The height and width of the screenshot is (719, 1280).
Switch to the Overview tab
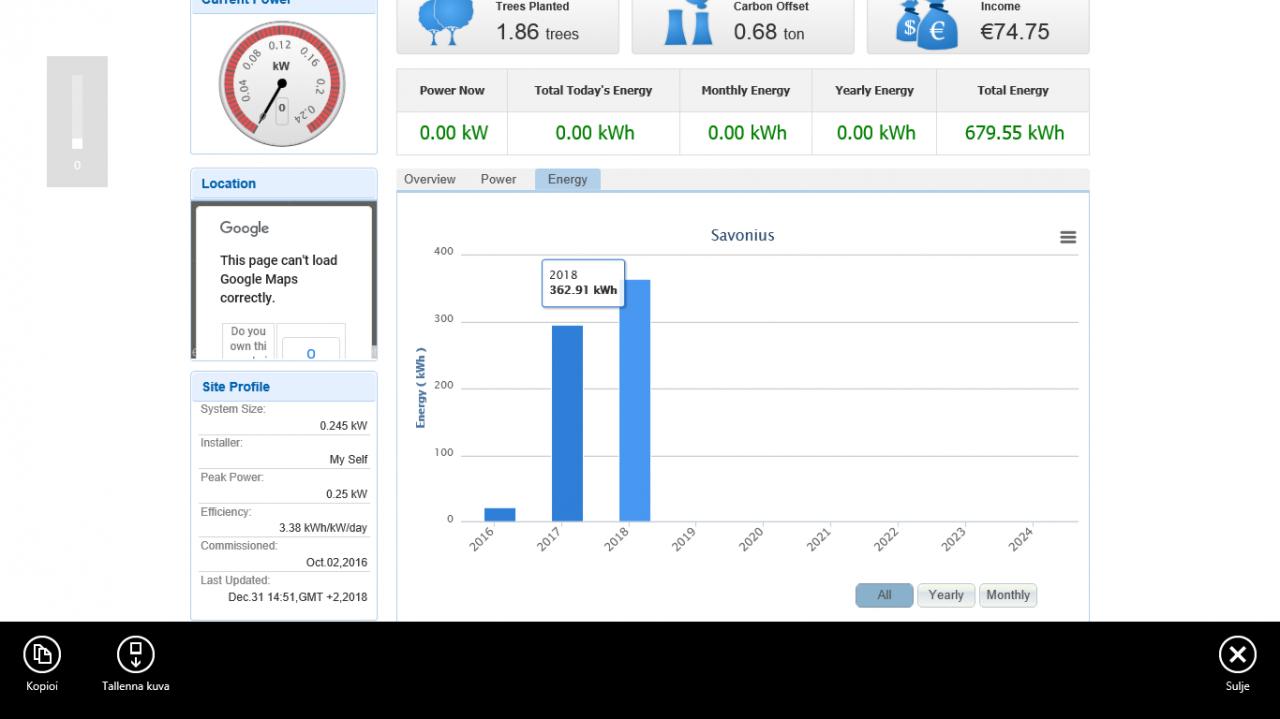(x=430, y=179)
